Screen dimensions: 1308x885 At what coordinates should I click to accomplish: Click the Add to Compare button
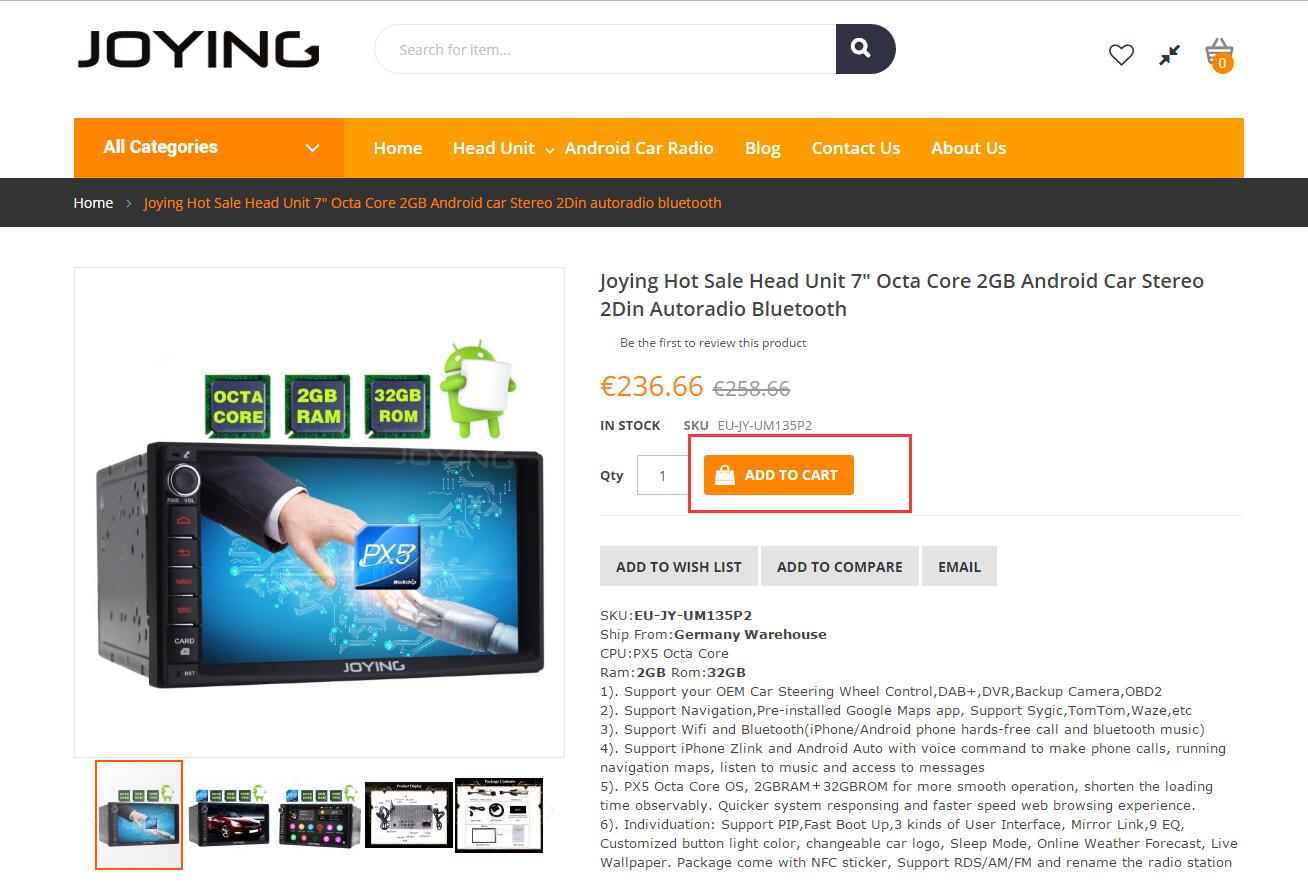[x=840, y=566]
